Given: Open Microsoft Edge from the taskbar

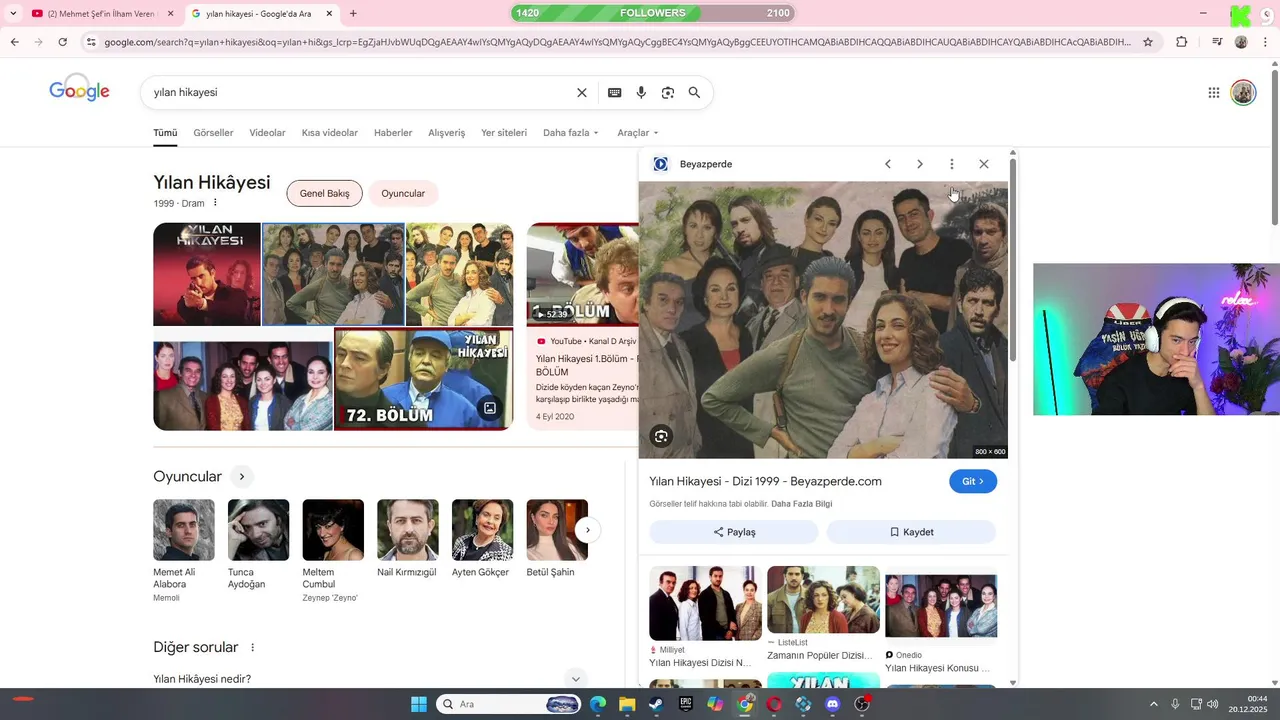Looking at the screenshot, I should tap(598, 704).
